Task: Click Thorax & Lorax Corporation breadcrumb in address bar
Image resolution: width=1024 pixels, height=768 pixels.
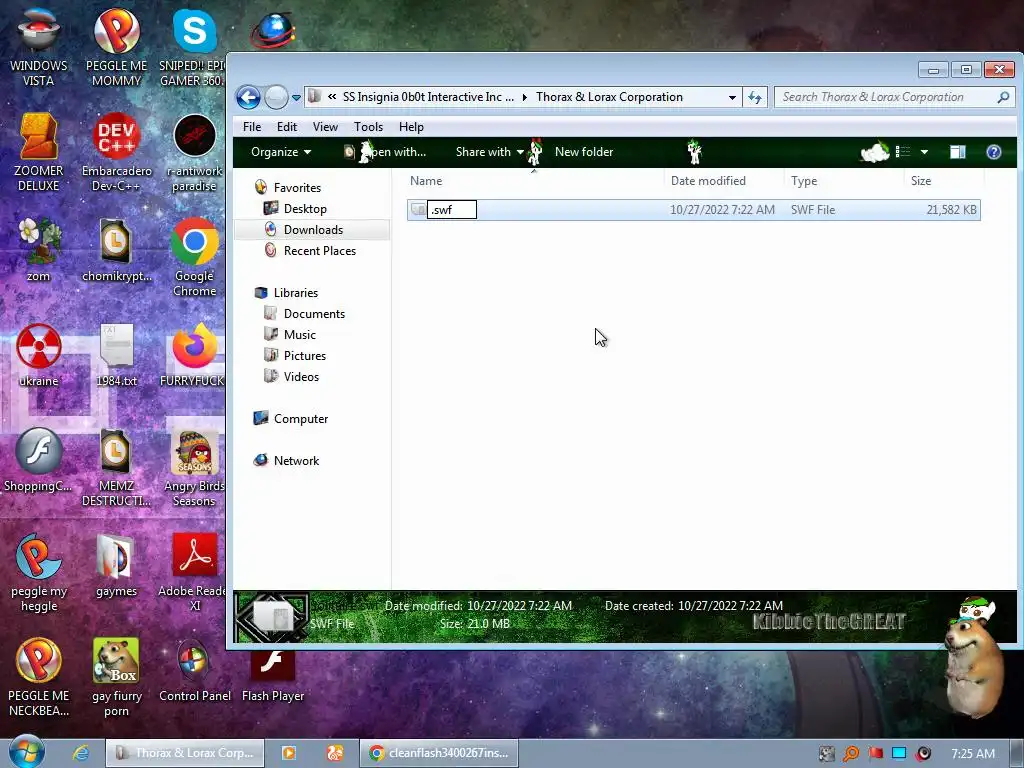Action: [x=609, y=97]
